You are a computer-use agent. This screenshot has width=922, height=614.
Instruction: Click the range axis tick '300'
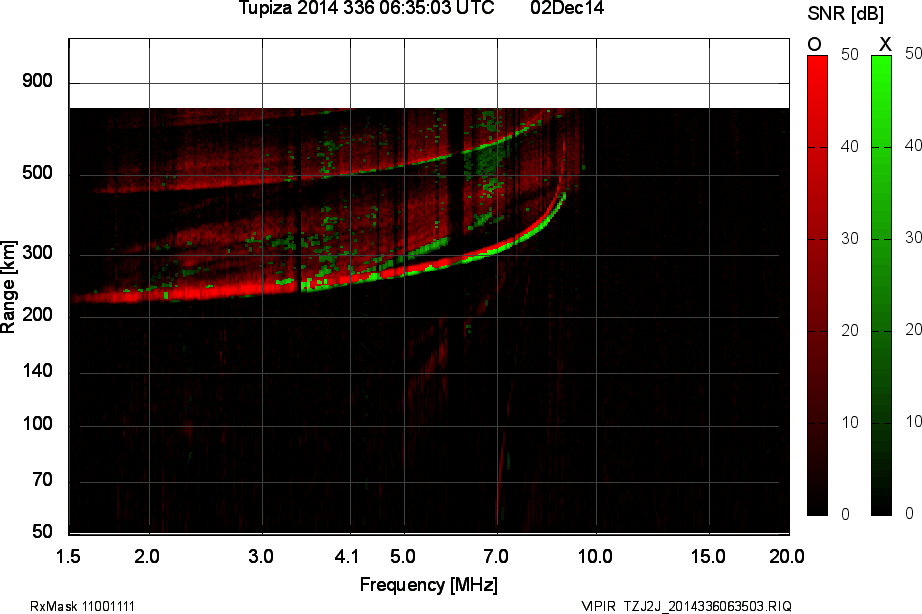(x=37, y=253)
